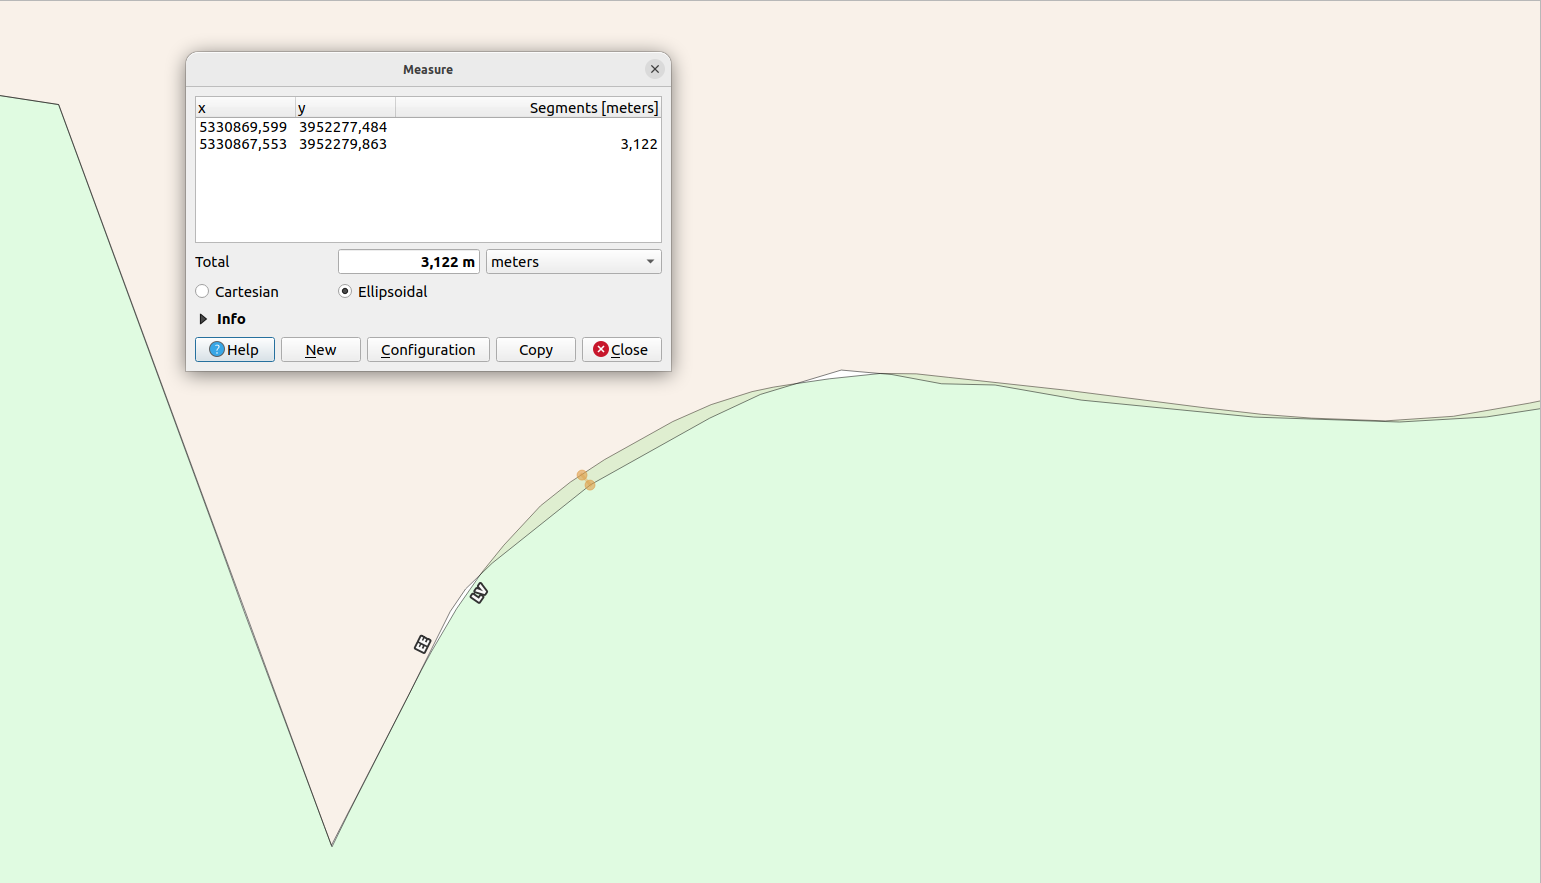This screenshot has height=883, width=1541.
Task: Click the Measure dialog title
Action: (428, 69)
